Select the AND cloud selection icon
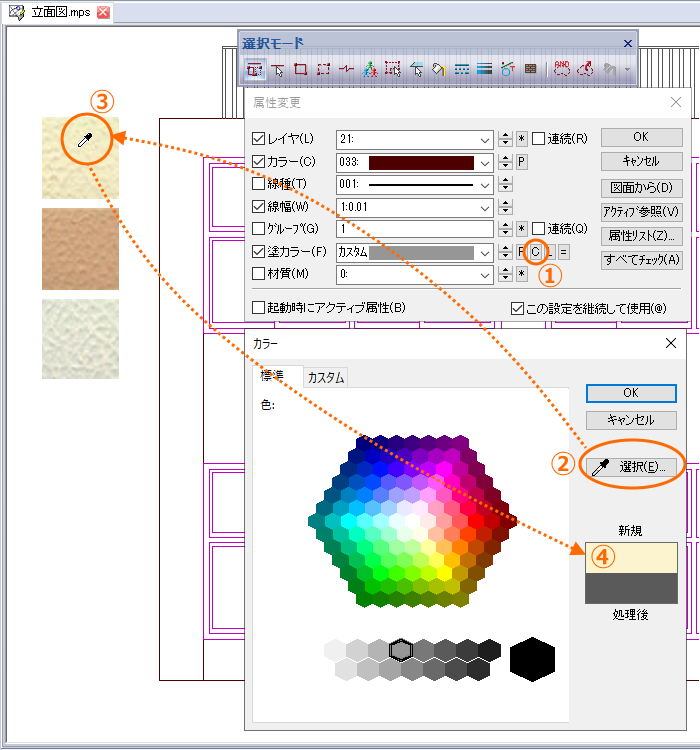Screen dimensions: 700x750 click(562, 69)
